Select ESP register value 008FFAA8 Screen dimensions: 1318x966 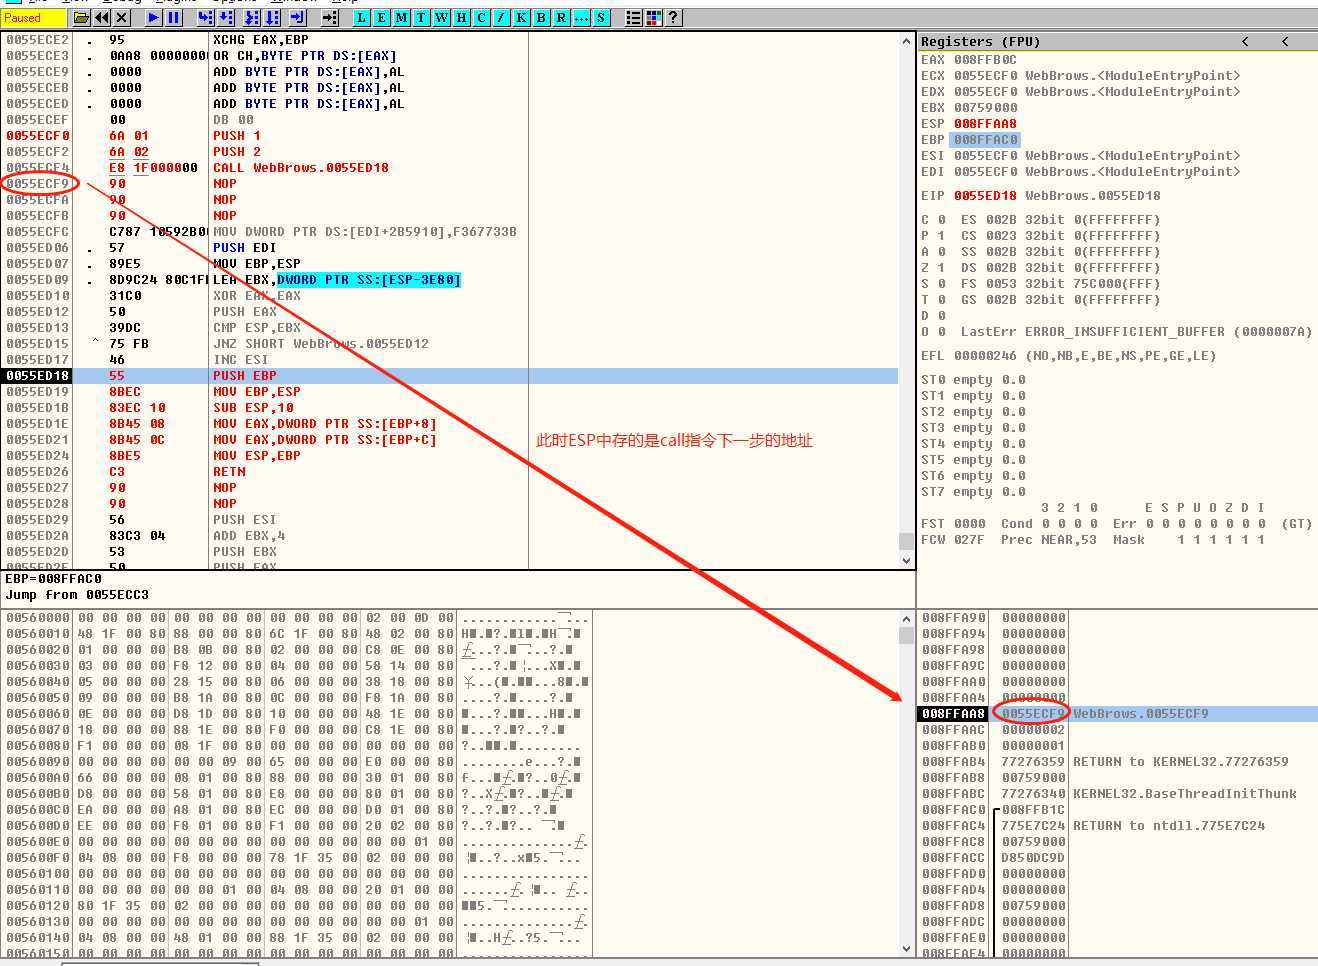pyautogui.click(x=985, y=124)
